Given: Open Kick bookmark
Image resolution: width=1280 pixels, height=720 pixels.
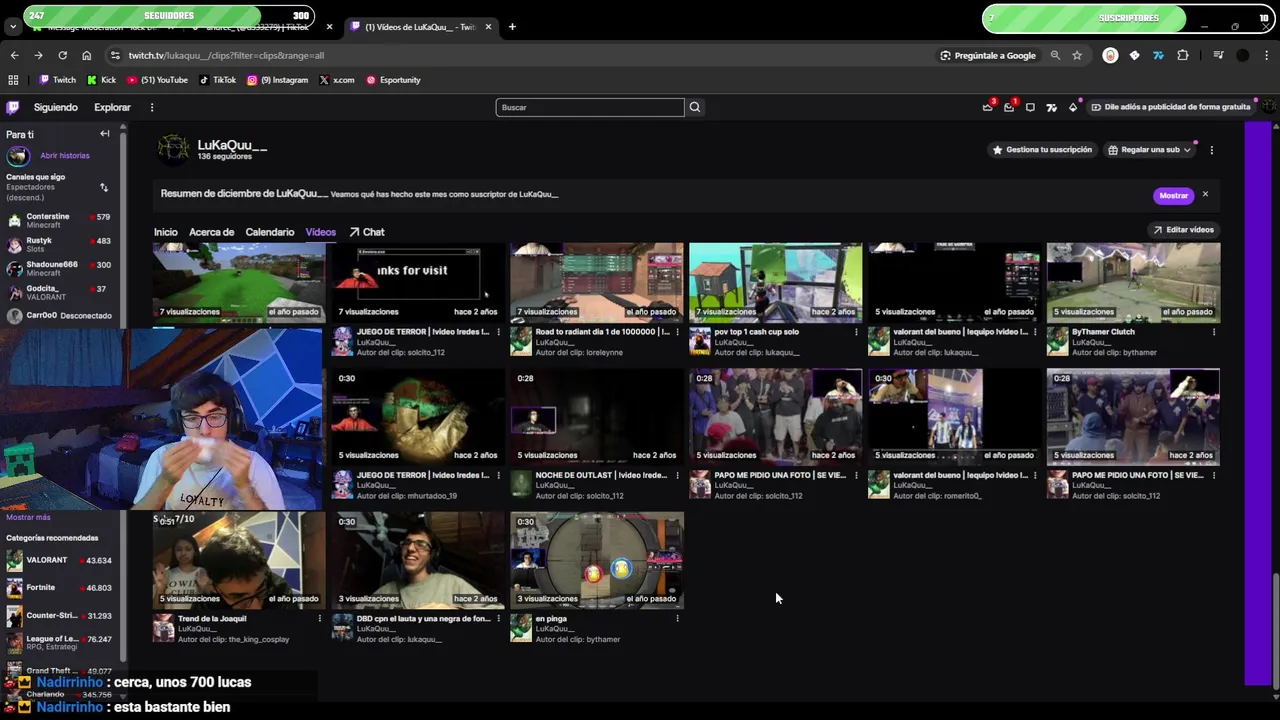Looking at the screenshot, I should click(101, 80).
